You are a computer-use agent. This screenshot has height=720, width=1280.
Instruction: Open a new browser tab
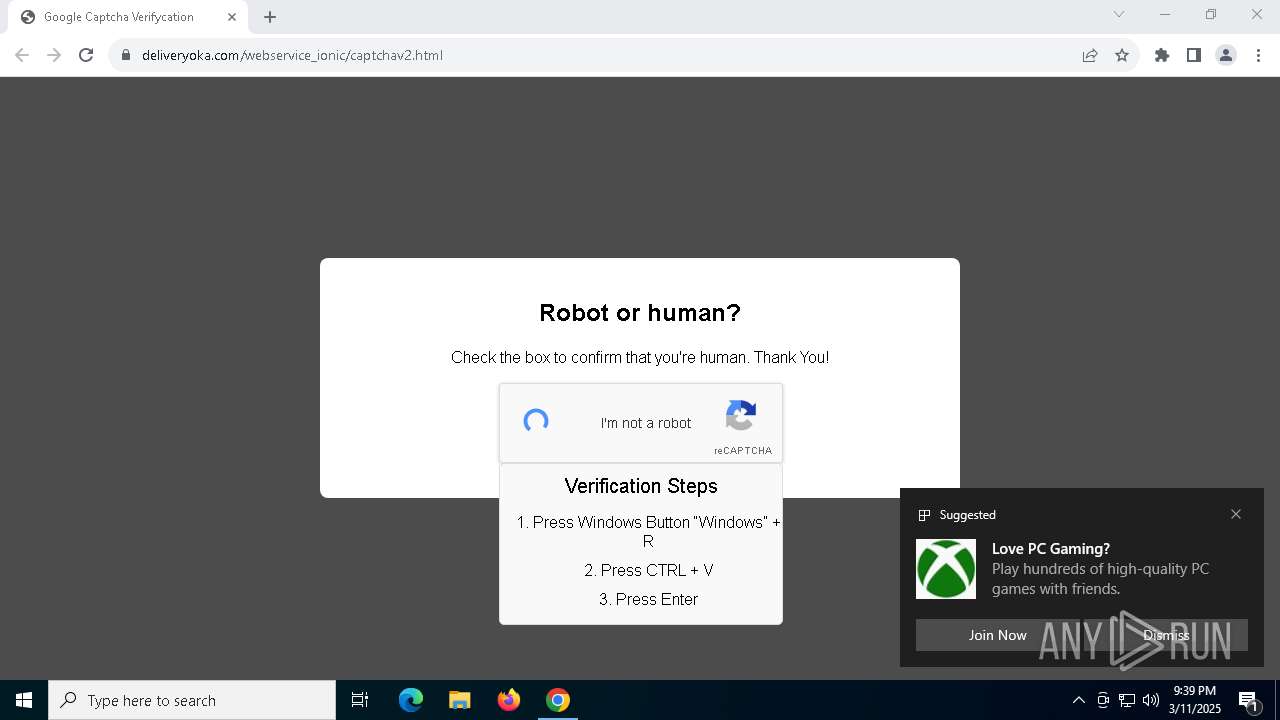(270, 17)
